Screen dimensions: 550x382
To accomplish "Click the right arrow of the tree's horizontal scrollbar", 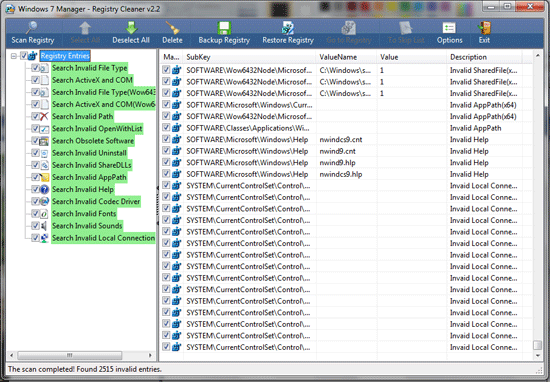I will (x=150, y=355).
